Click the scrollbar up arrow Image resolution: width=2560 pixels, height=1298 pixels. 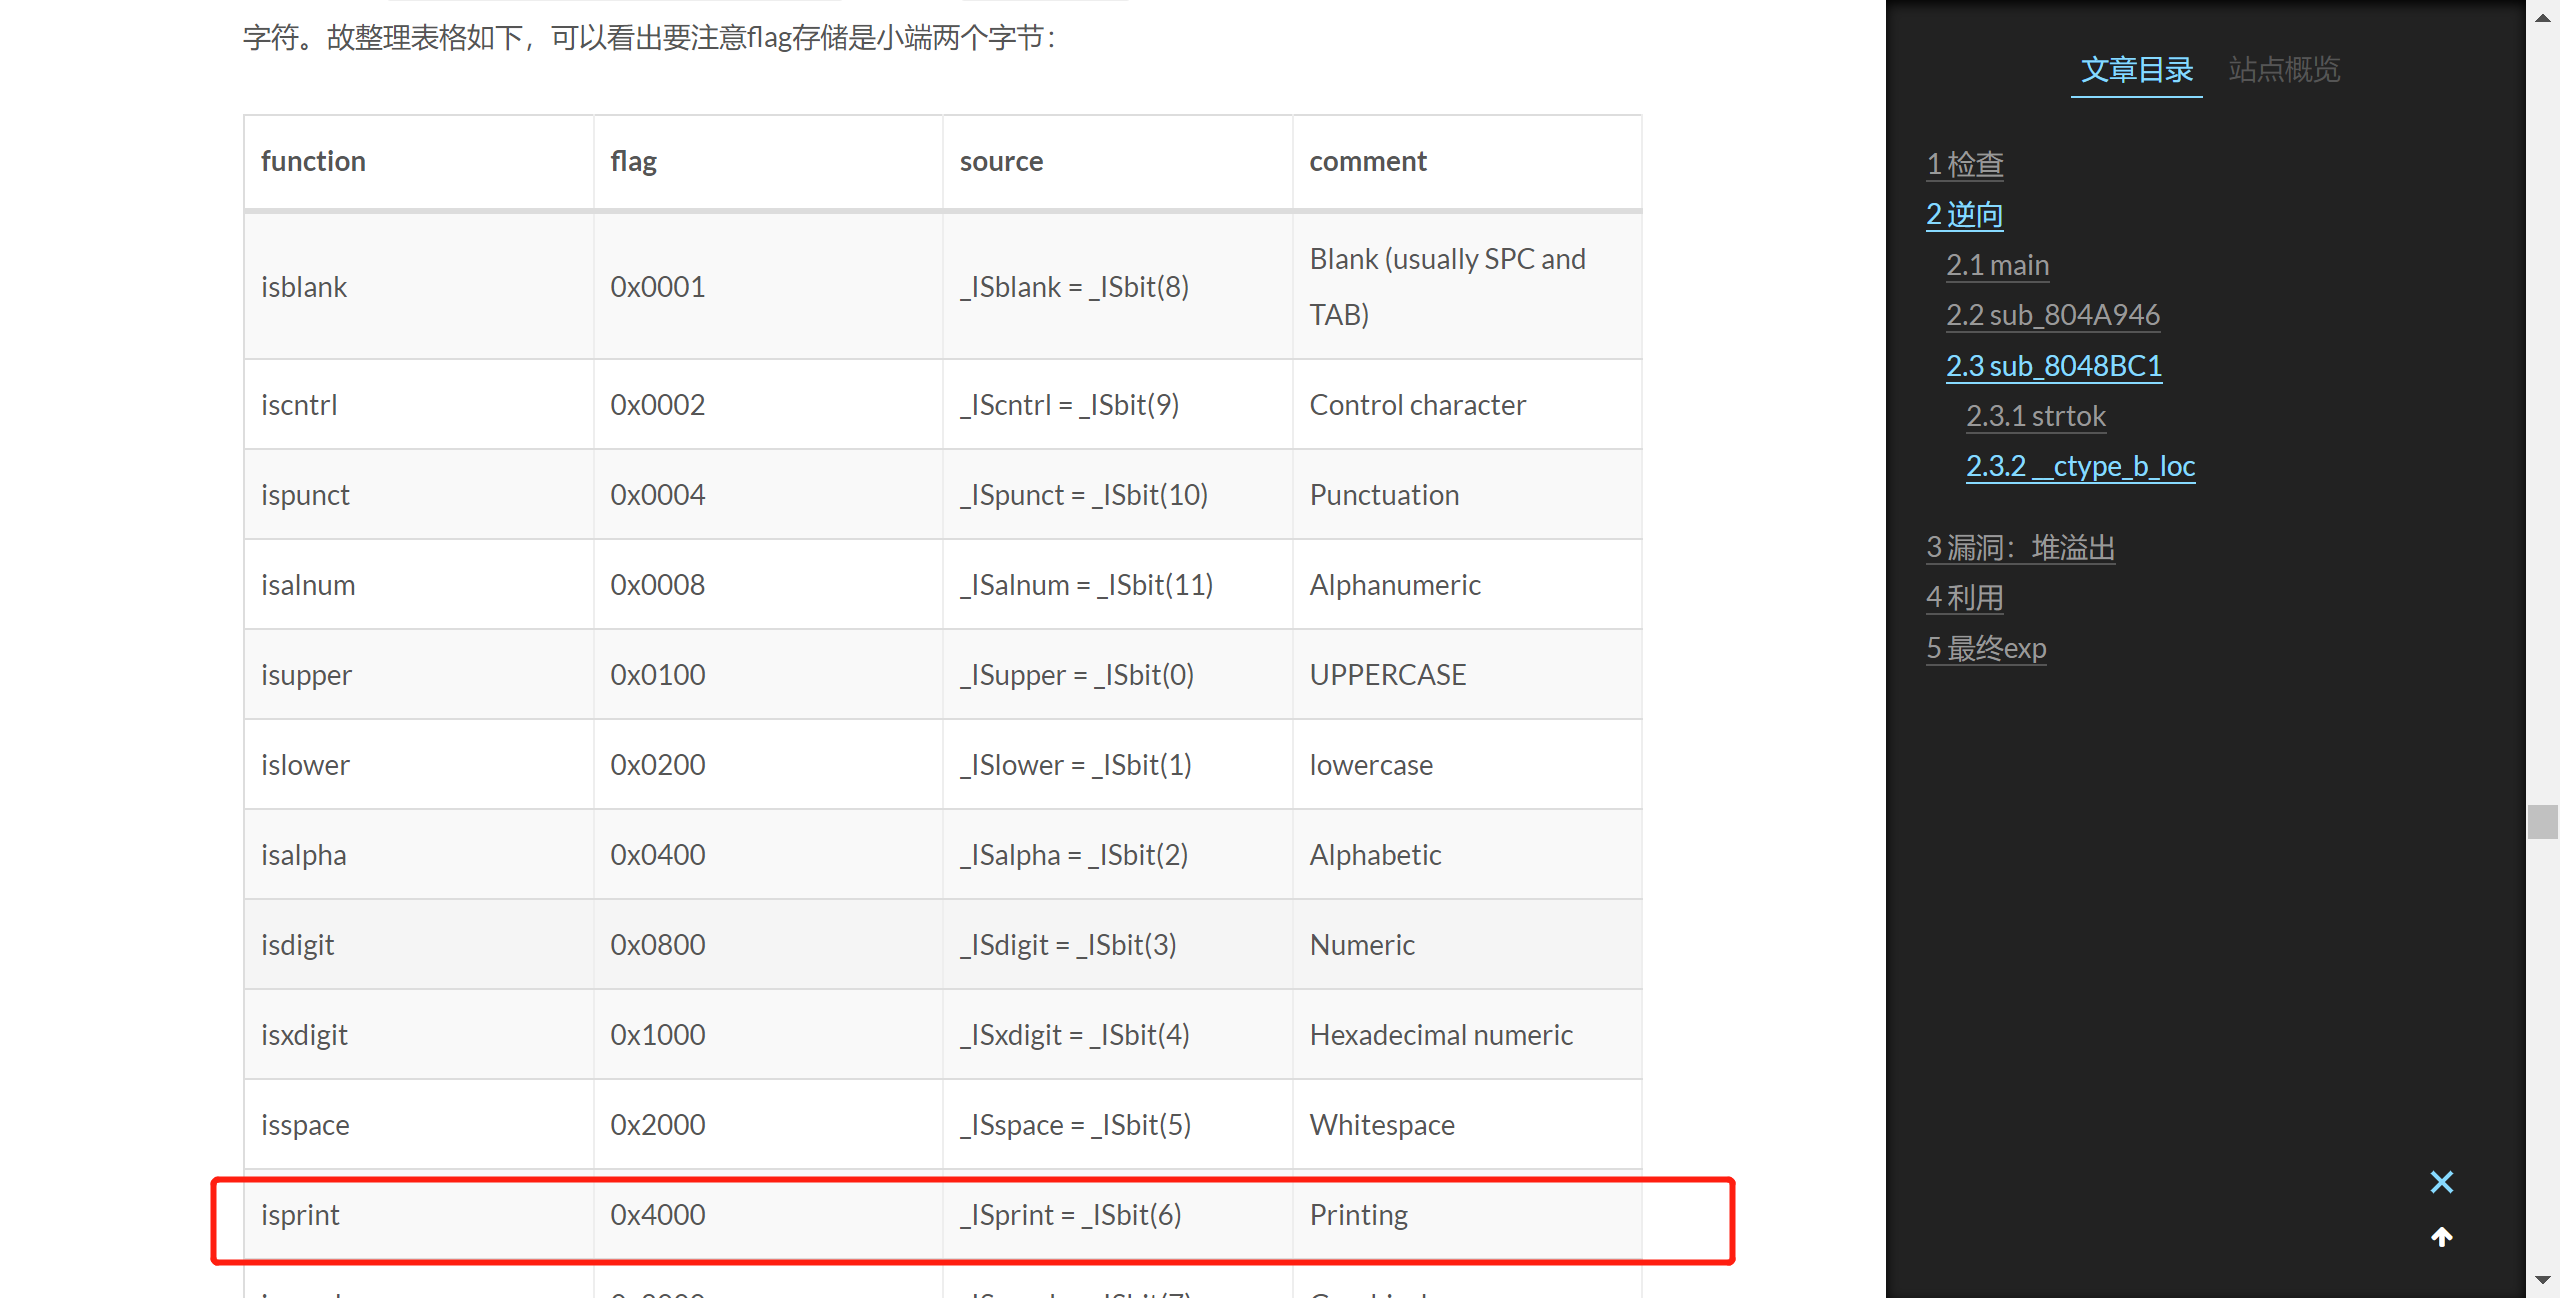(2542, 17)
